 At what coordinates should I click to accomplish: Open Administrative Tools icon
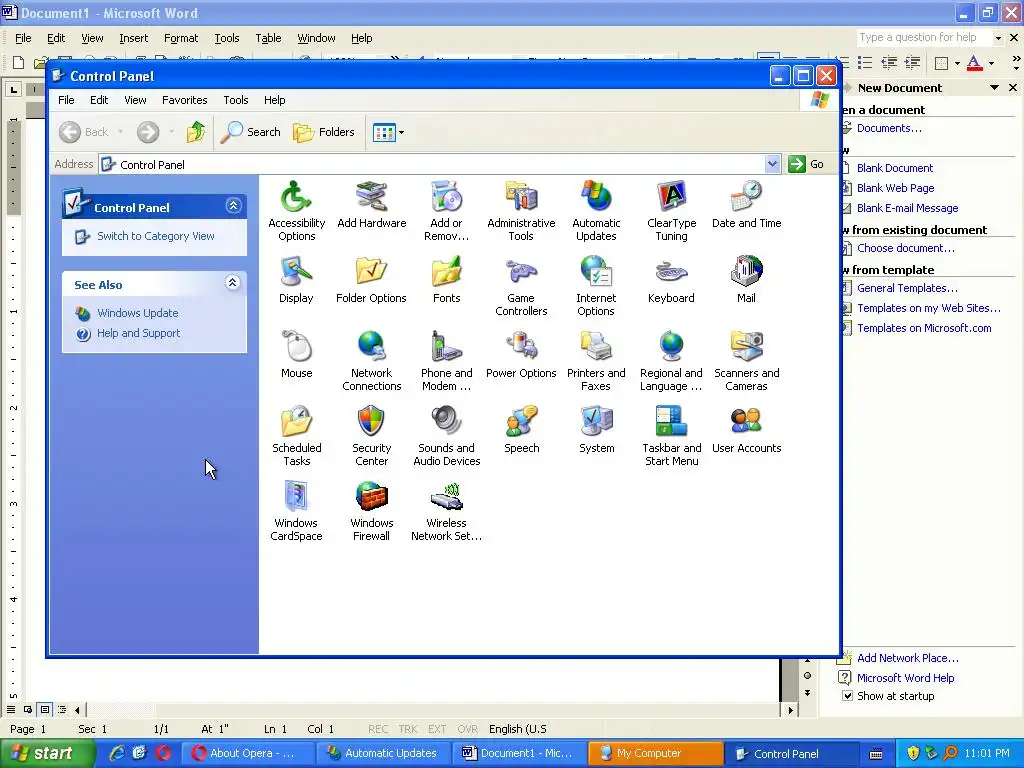[x=521, y=211]
